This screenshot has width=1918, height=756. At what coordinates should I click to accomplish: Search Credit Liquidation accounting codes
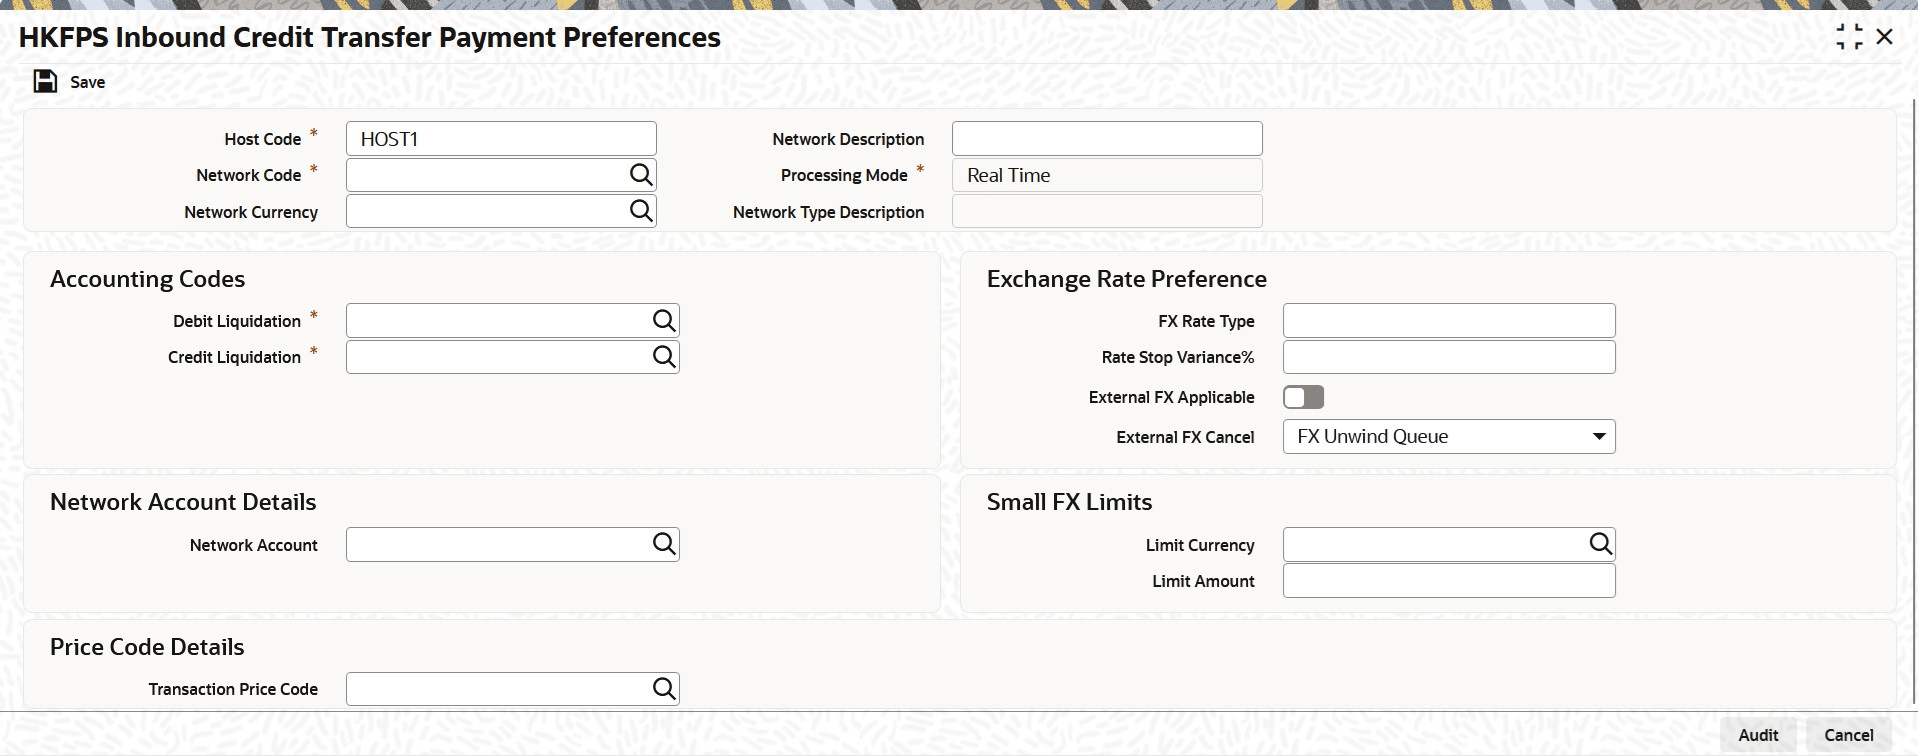[x=664, y=357]
